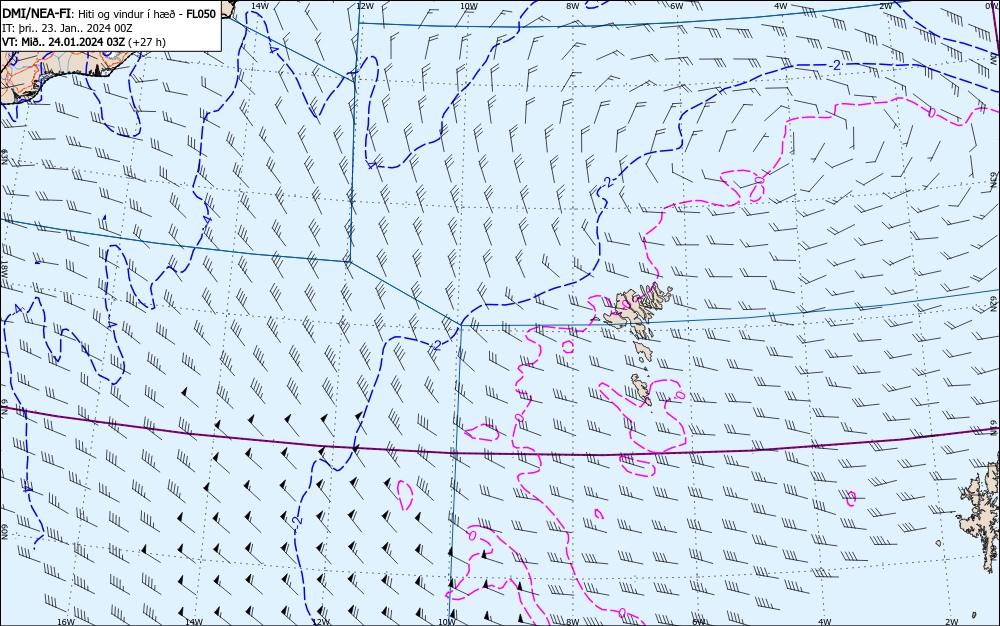This screenshot has height=626, width=1000.
Task: Click the "VT: Mið.. 24.01.2024 03Z" valid time
Action: (x=64, y=42)
